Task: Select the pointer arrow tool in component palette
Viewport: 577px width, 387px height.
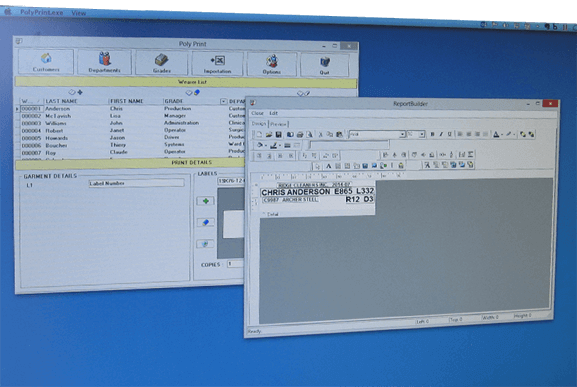Action: click(318, 166)
